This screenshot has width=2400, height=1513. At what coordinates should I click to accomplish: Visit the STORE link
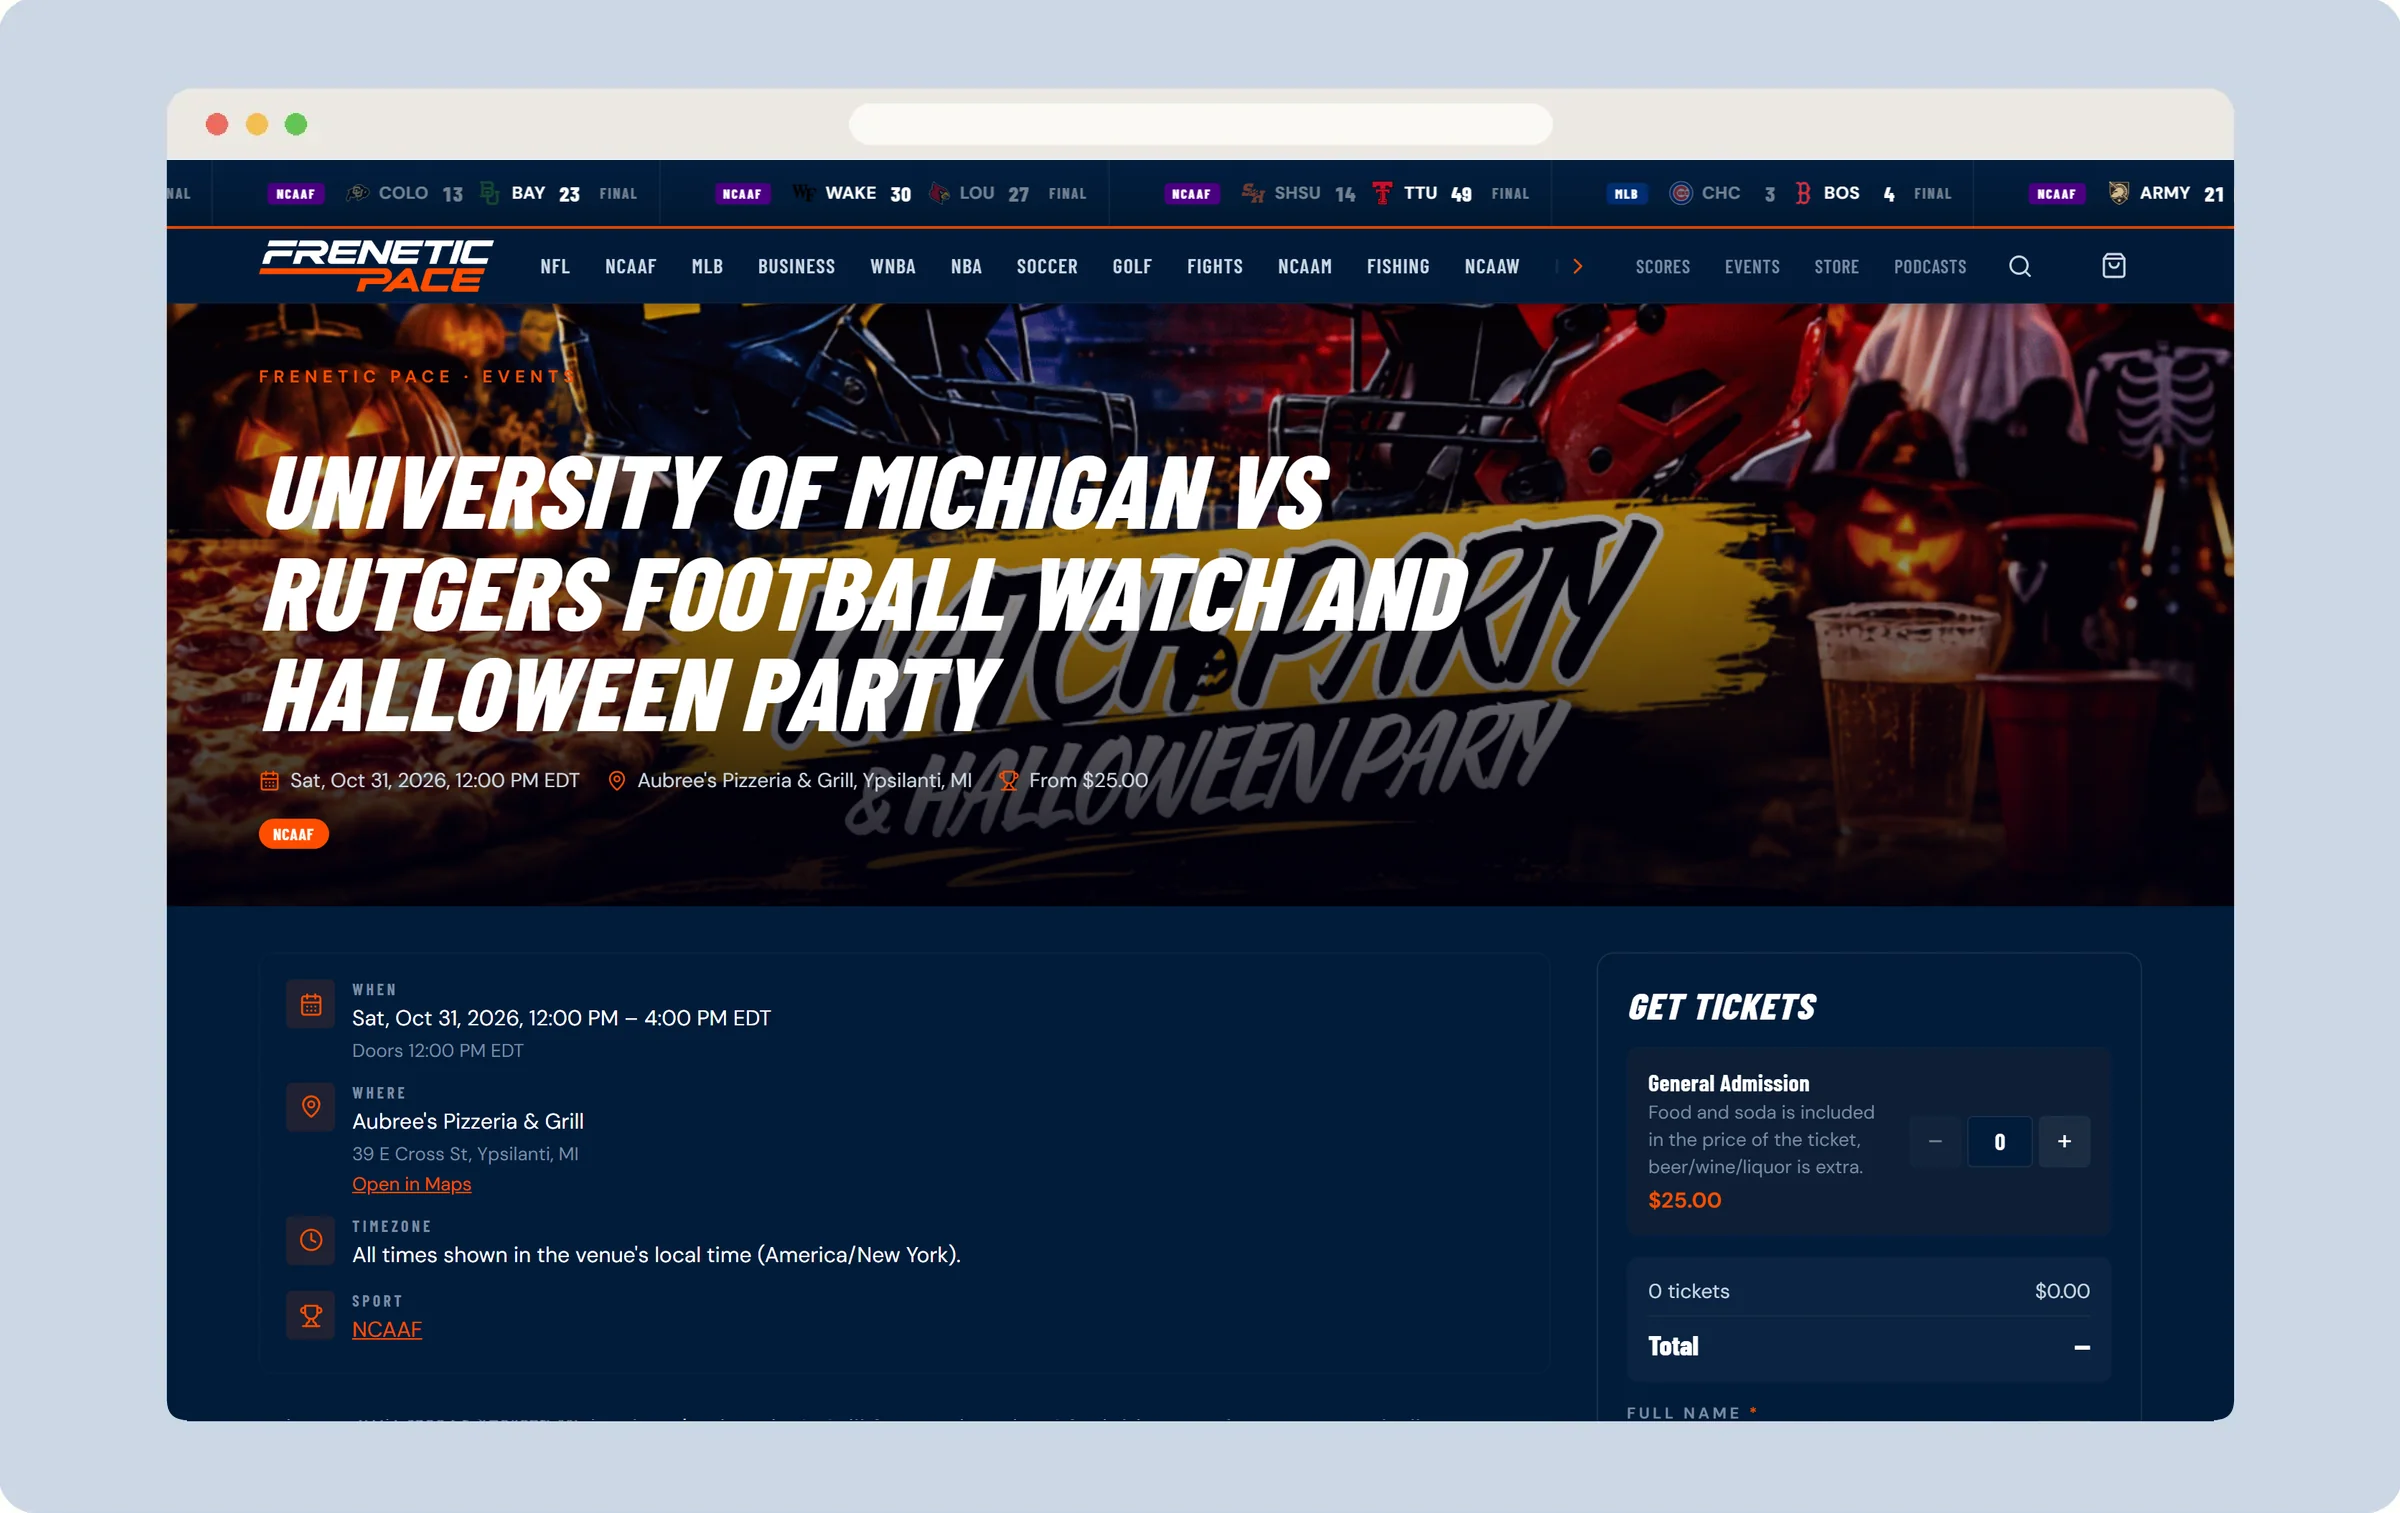(x=1836, y=266)
